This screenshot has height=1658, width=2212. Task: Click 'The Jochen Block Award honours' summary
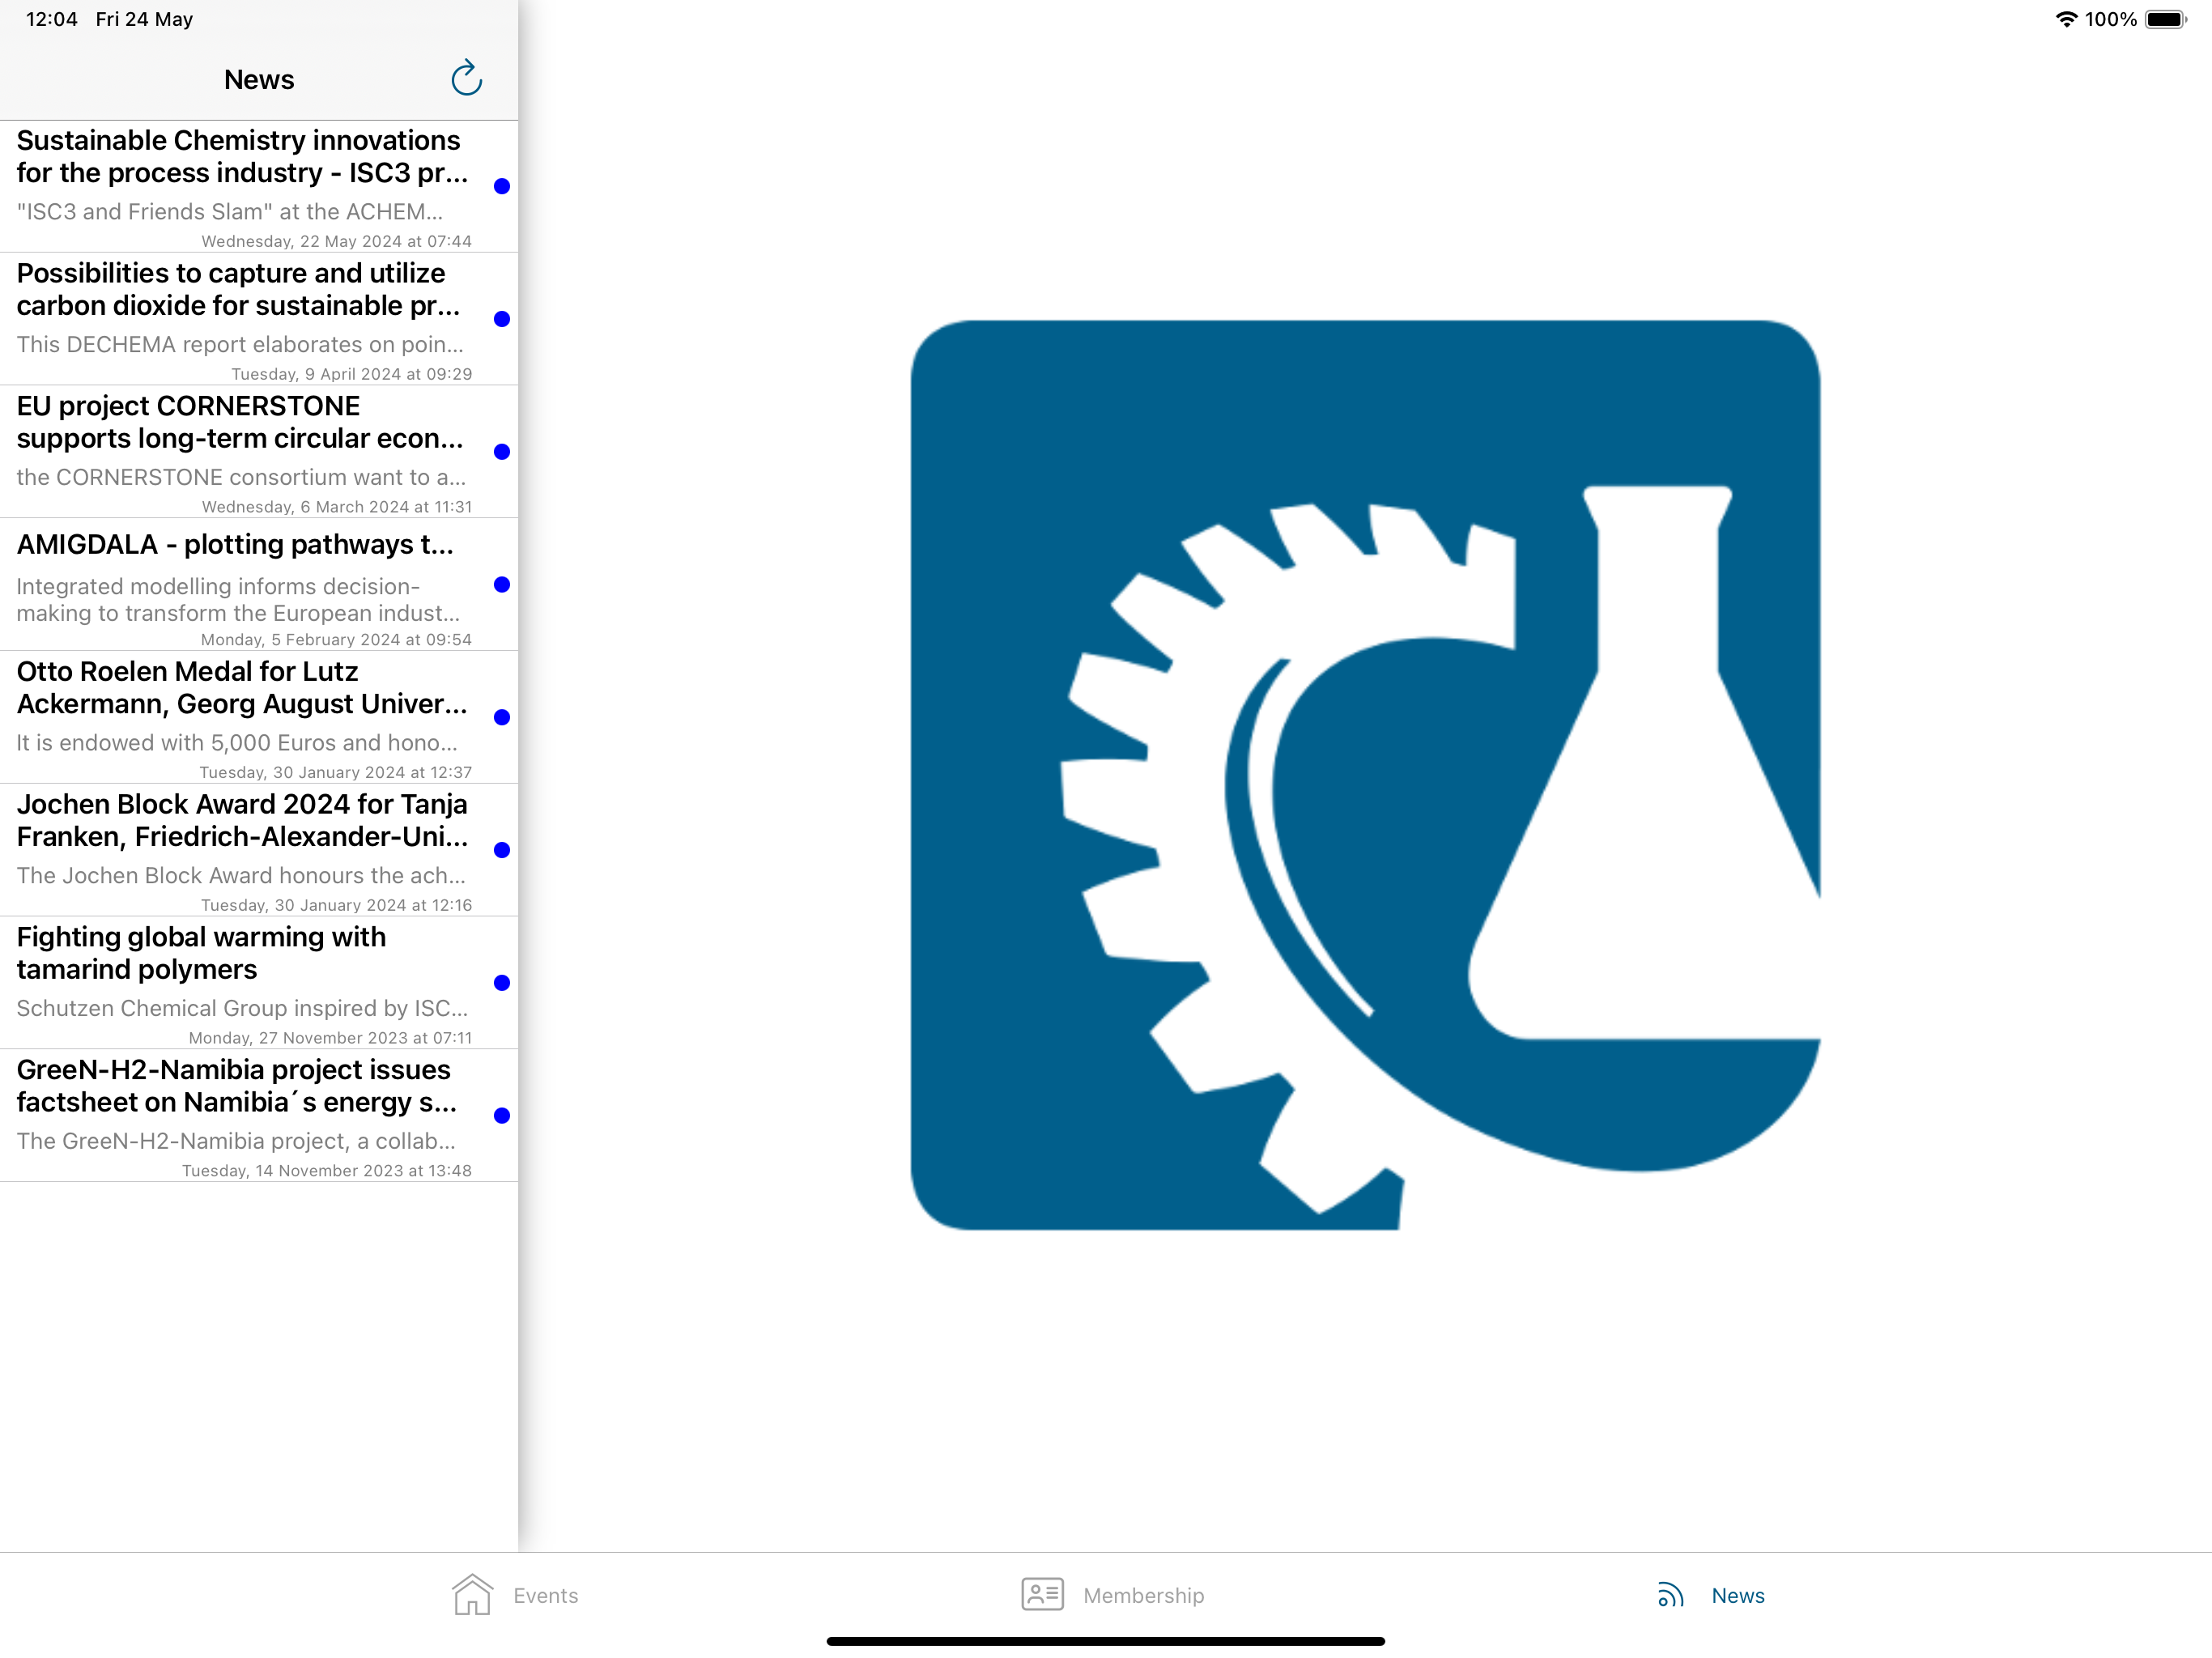click(241, 876)
